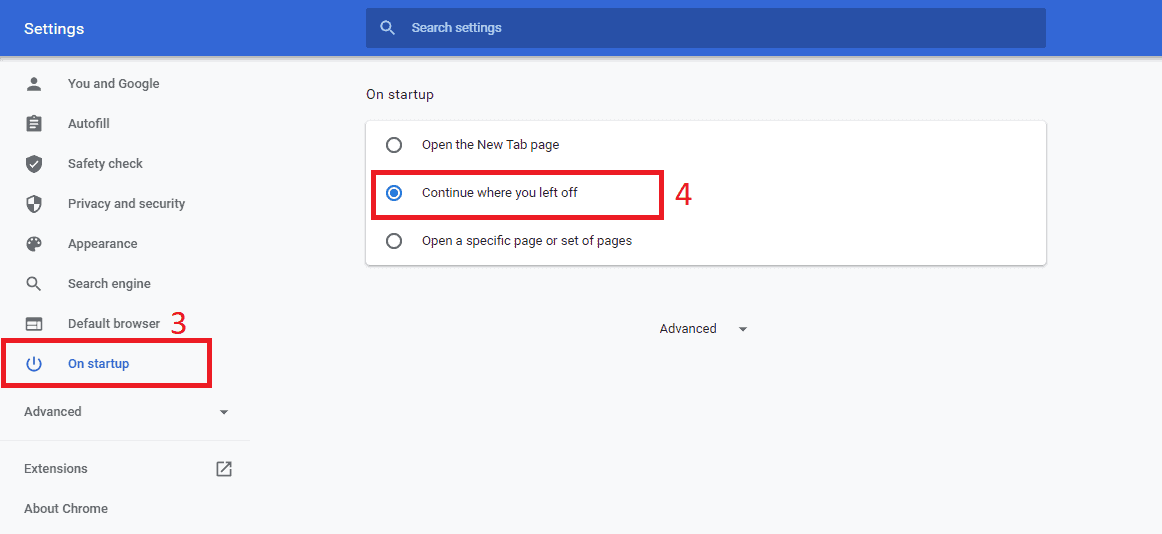Expand Advanced settings below On startup card
This screenshot has width=1162, height=534.
(704, 329)
